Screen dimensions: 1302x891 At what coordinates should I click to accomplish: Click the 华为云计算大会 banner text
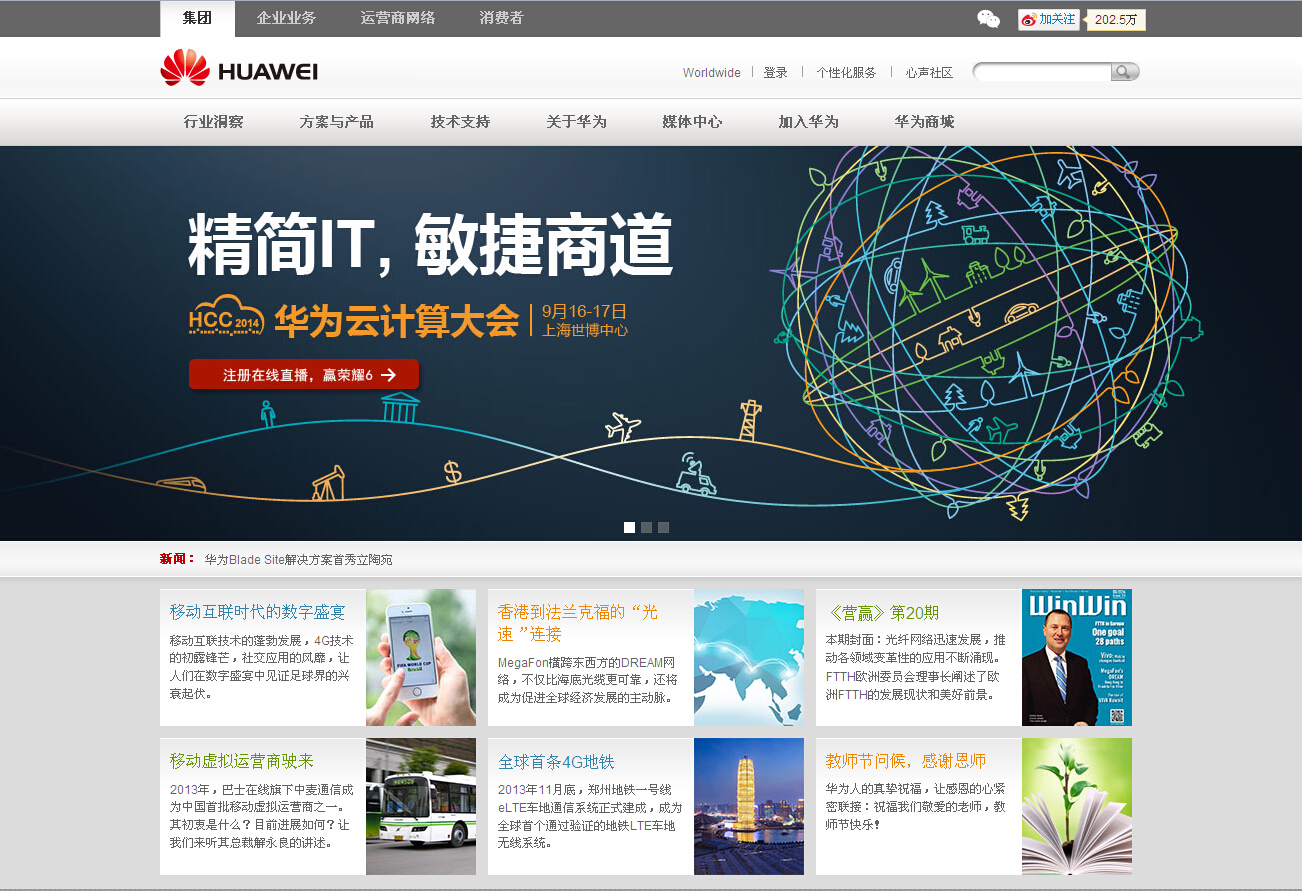pos(397,319)
